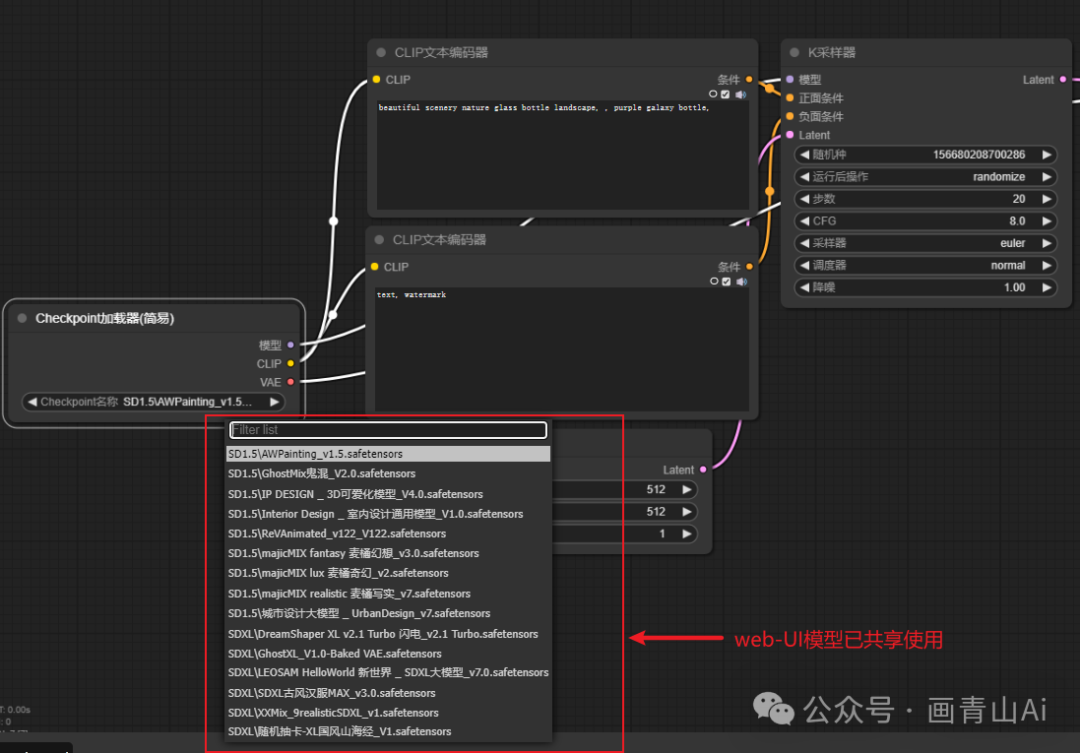
Task: Switch 运行后操作 to the next option with its right arrow
Action: coord(1047,177)
